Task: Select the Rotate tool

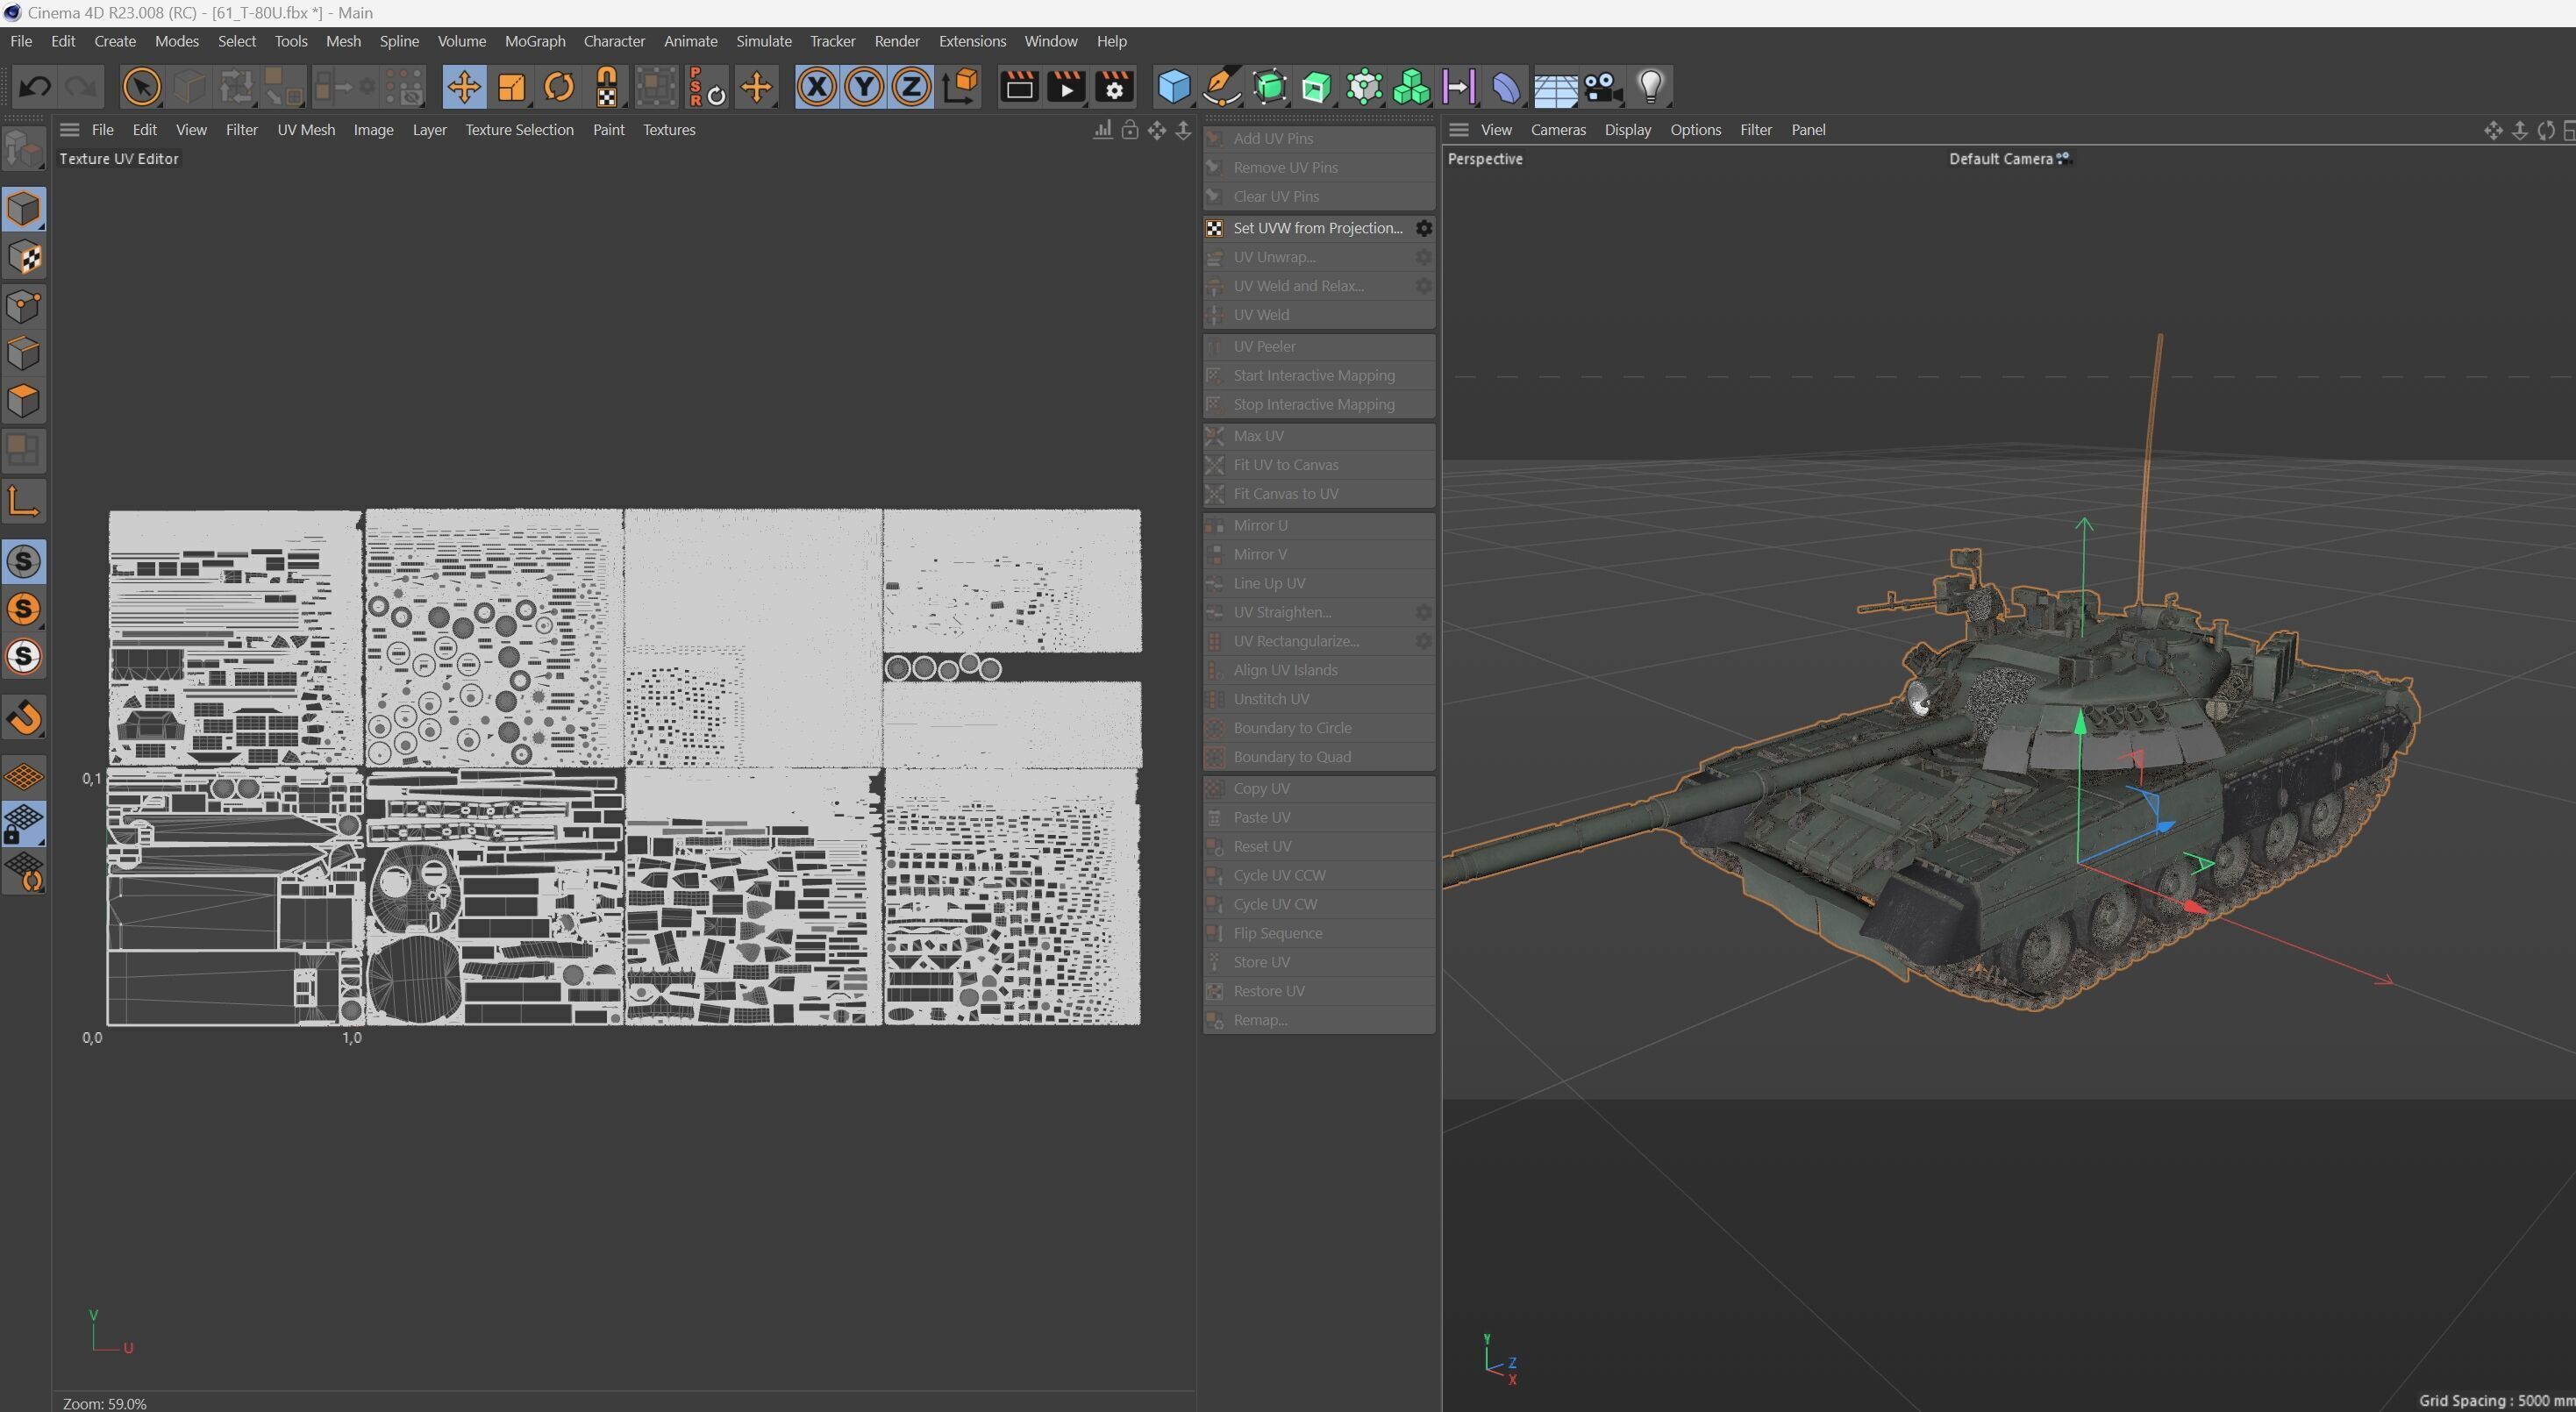Action: tap(559, 87)
